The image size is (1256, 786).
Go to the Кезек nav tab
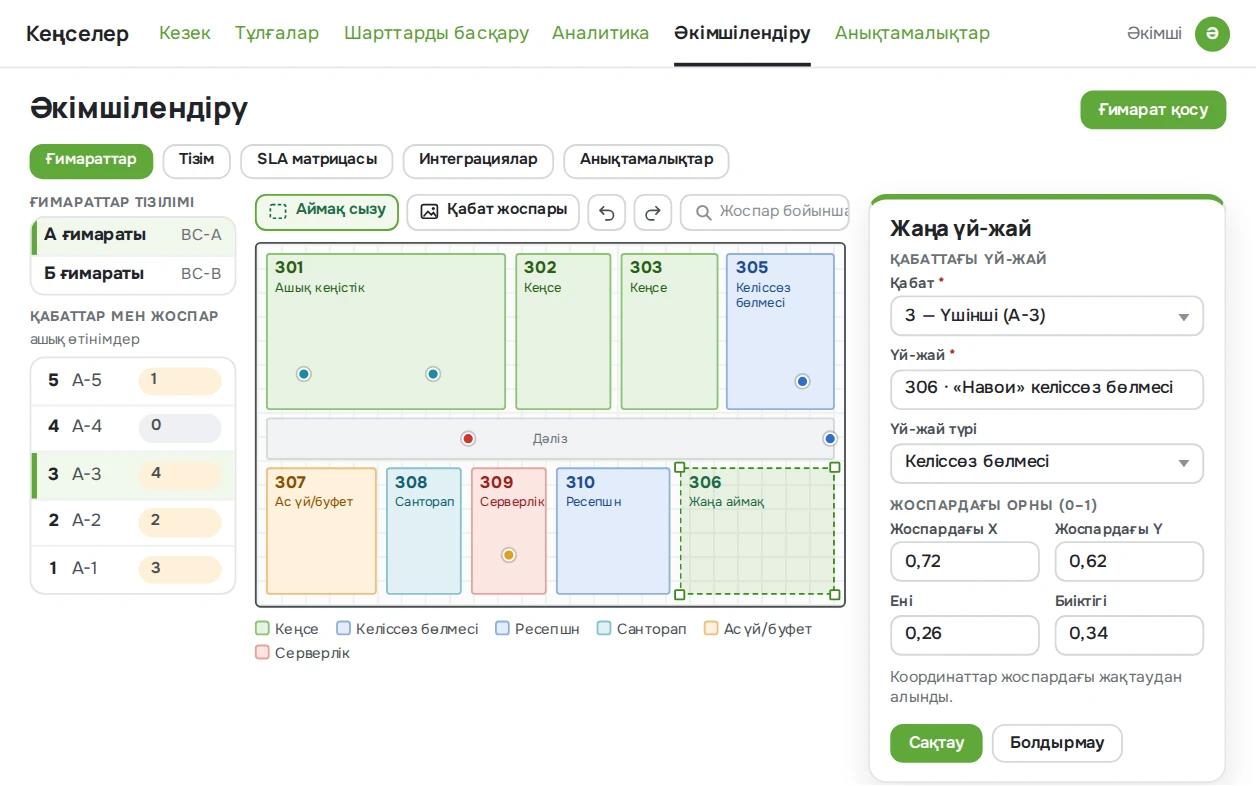185,34
